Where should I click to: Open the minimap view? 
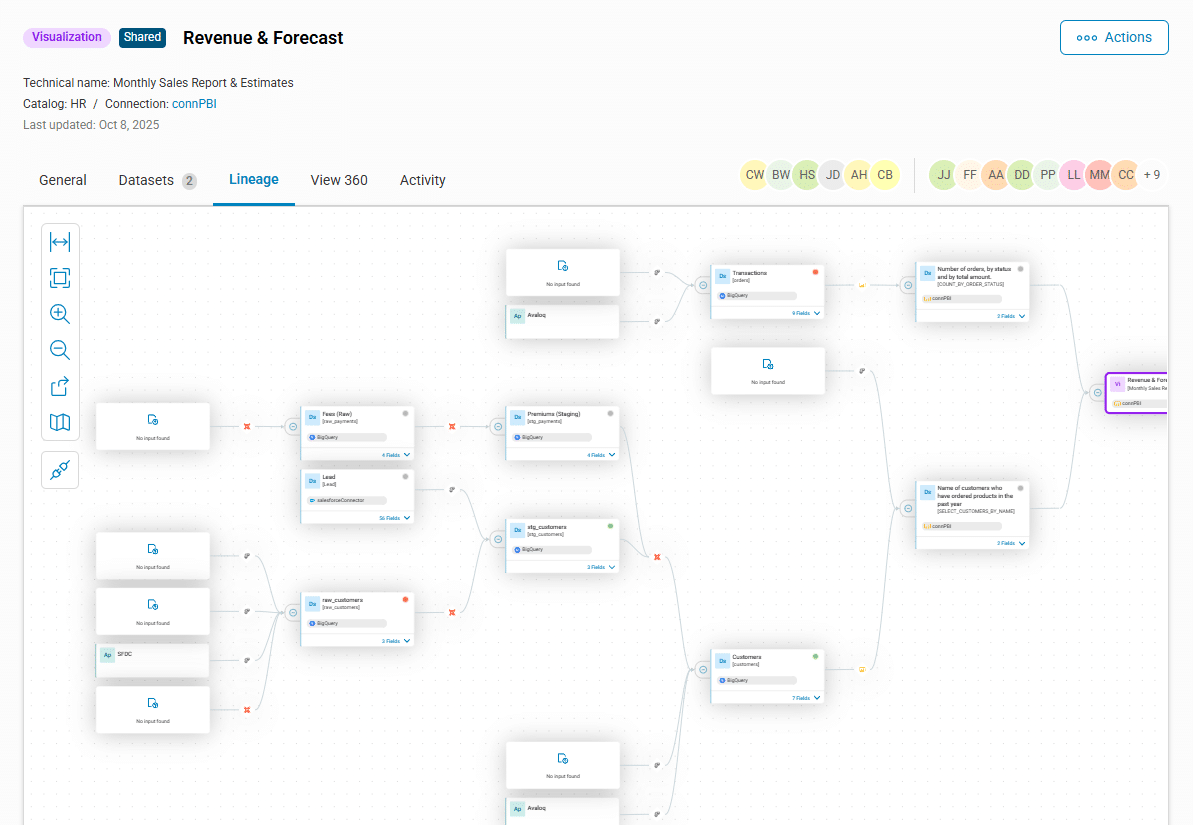pos(60,422)
